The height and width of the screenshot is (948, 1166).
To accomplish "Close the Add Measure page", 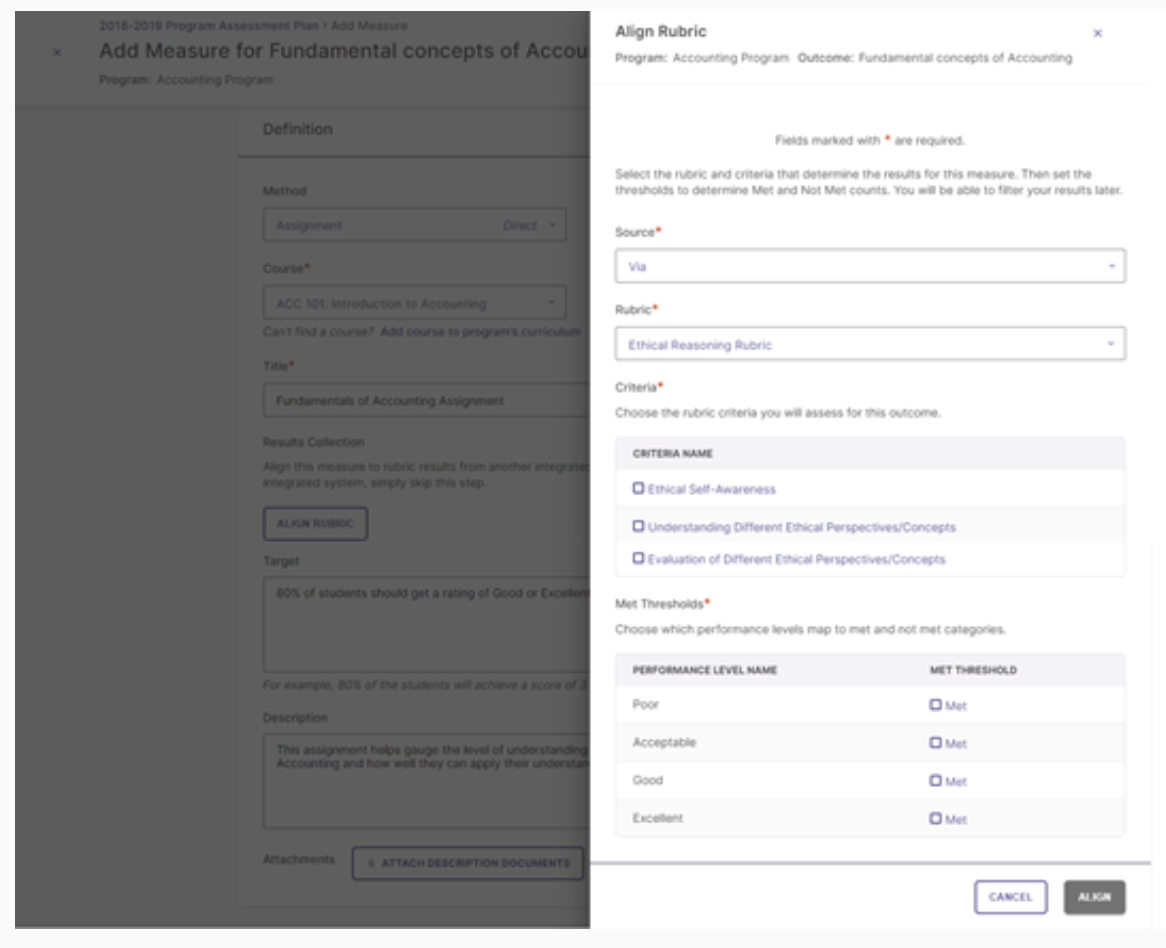I will click(x=57, y=53).
